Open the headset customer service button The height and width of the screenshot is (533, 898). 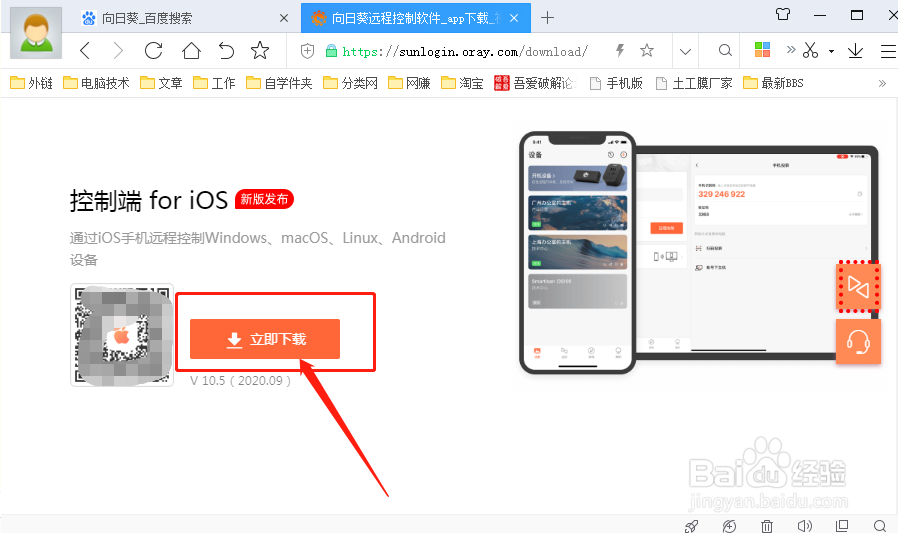point(858,342)
